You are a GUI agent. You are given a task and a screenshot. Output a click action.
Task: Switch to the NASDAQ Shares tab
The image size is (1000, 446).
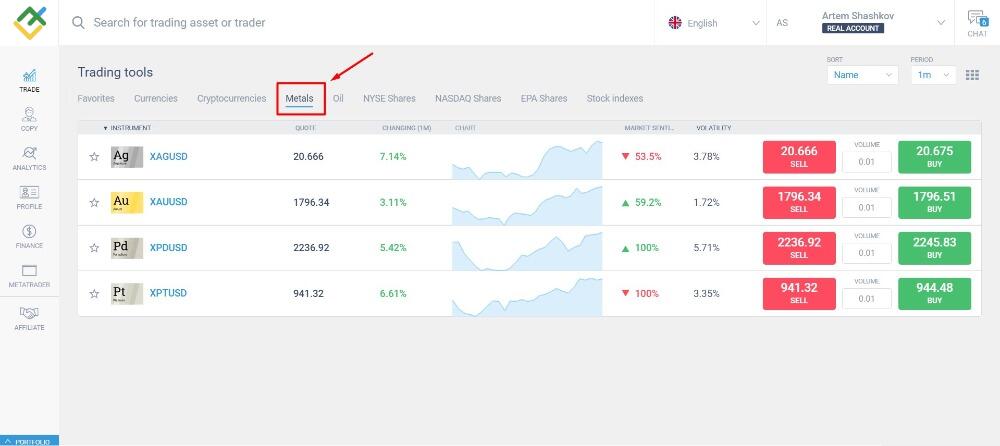click(x=468, y=99)
